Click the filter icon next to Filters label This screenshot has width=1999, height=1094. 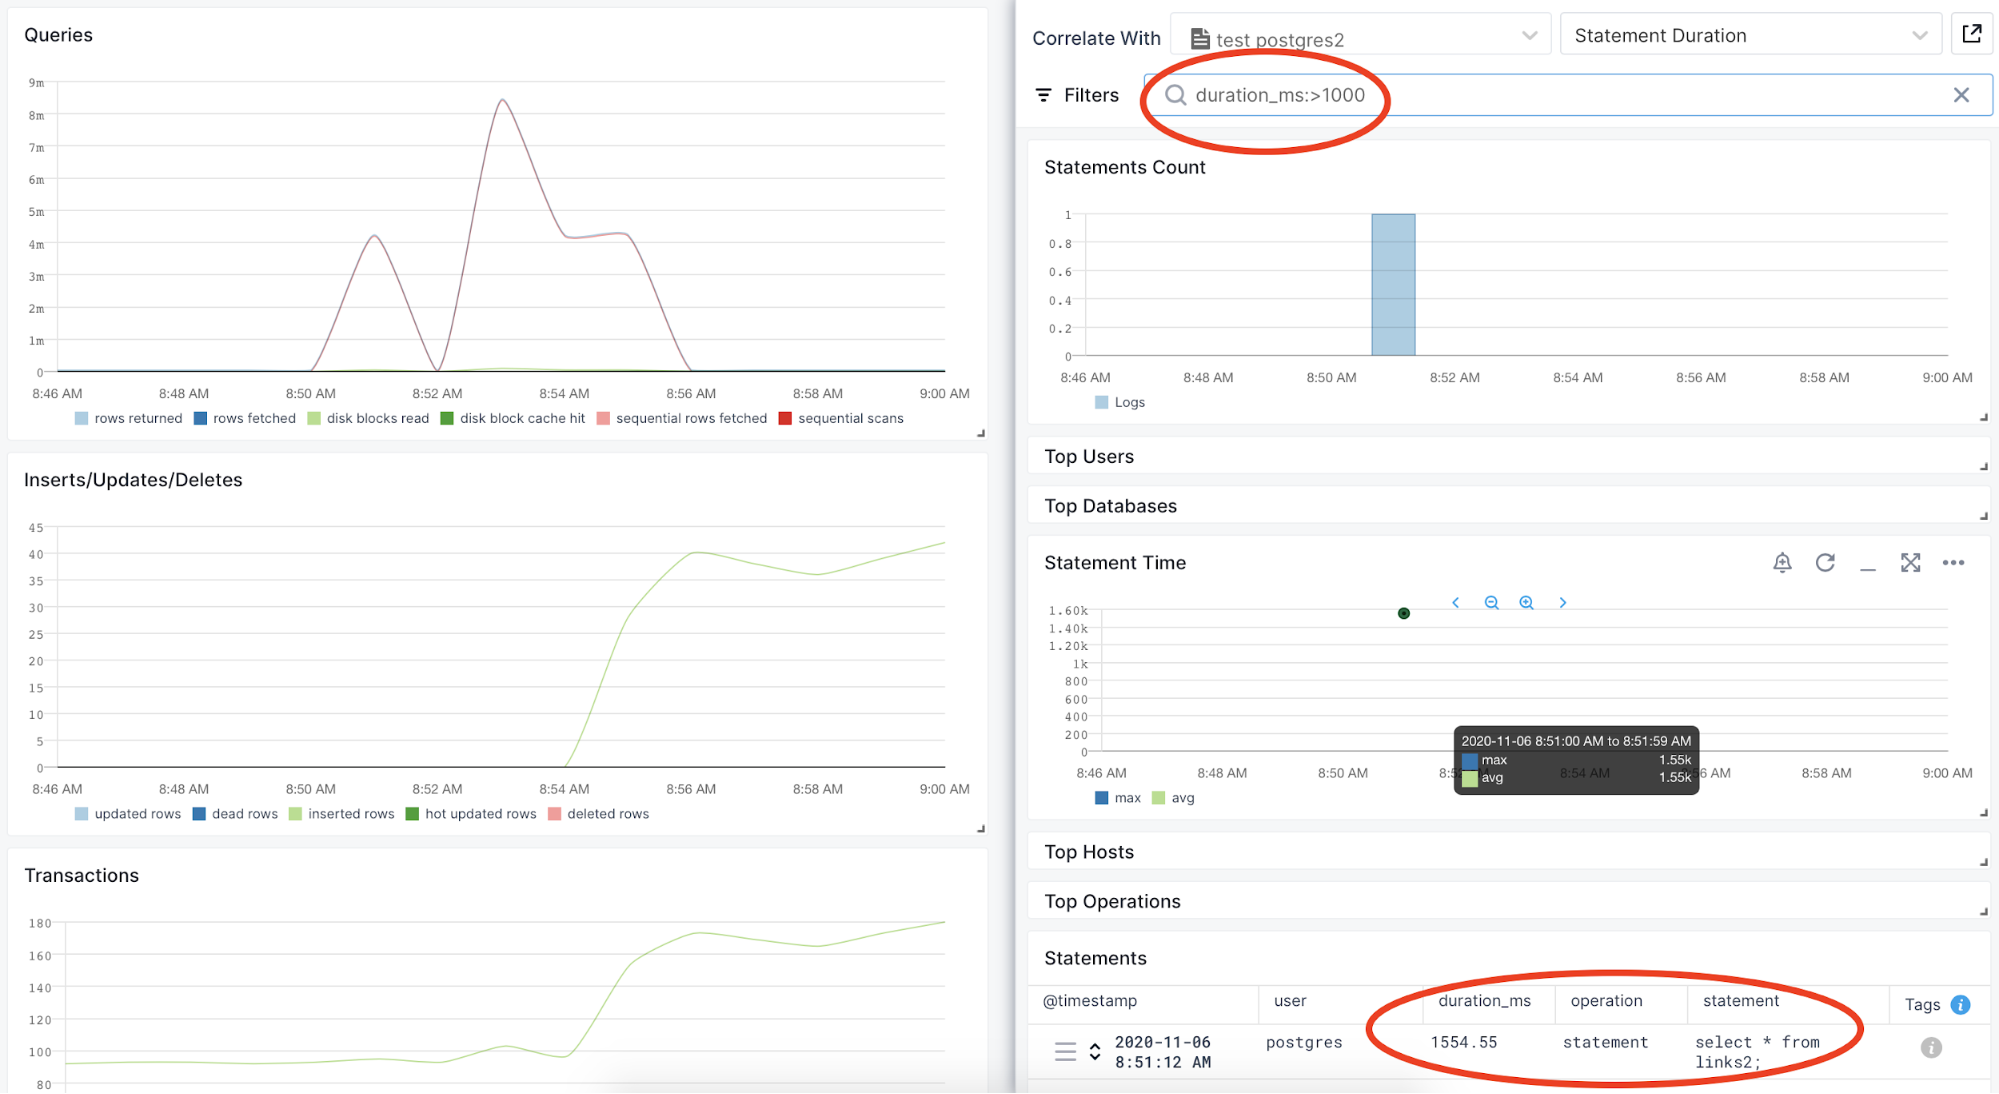(1044, 94)
